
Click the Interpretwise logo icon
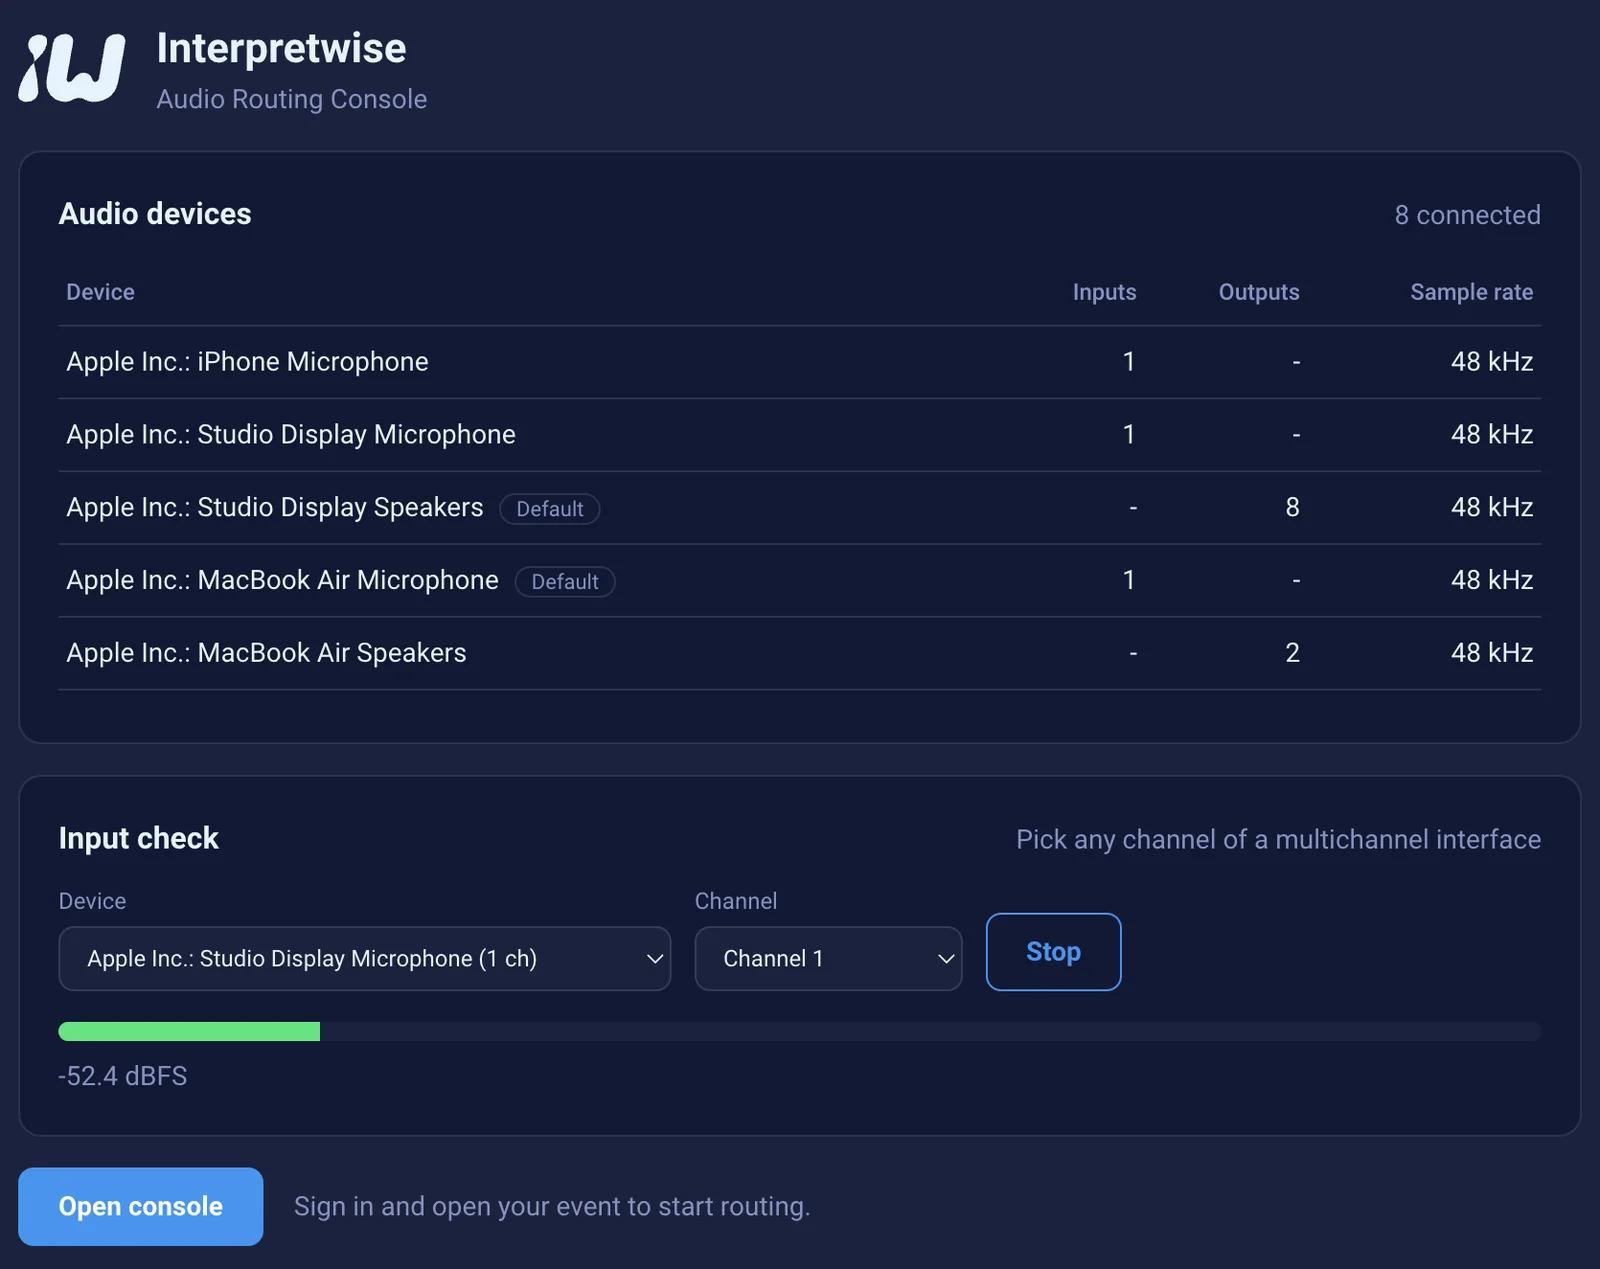pyautogui.click(x=72, y=68)
